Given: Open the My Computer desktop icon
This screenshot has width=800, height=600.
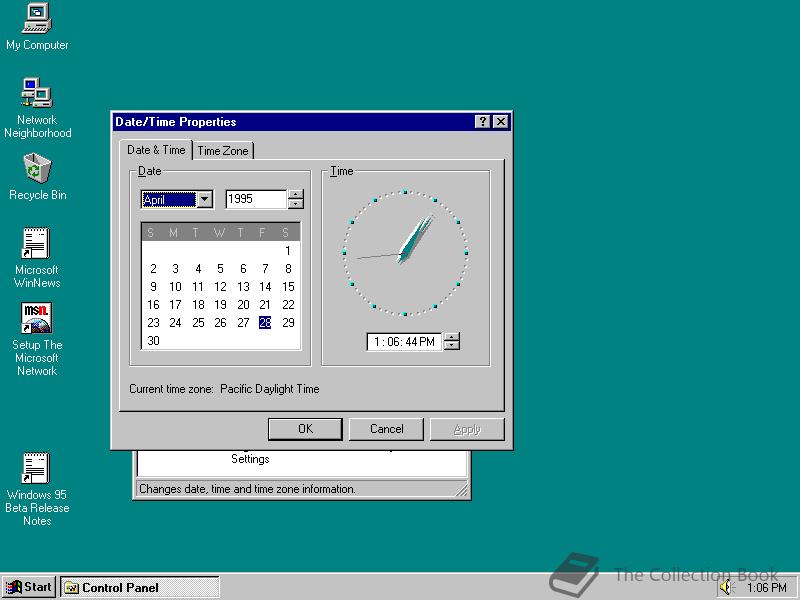Looking at the screenshot, I should pos(37,27).
